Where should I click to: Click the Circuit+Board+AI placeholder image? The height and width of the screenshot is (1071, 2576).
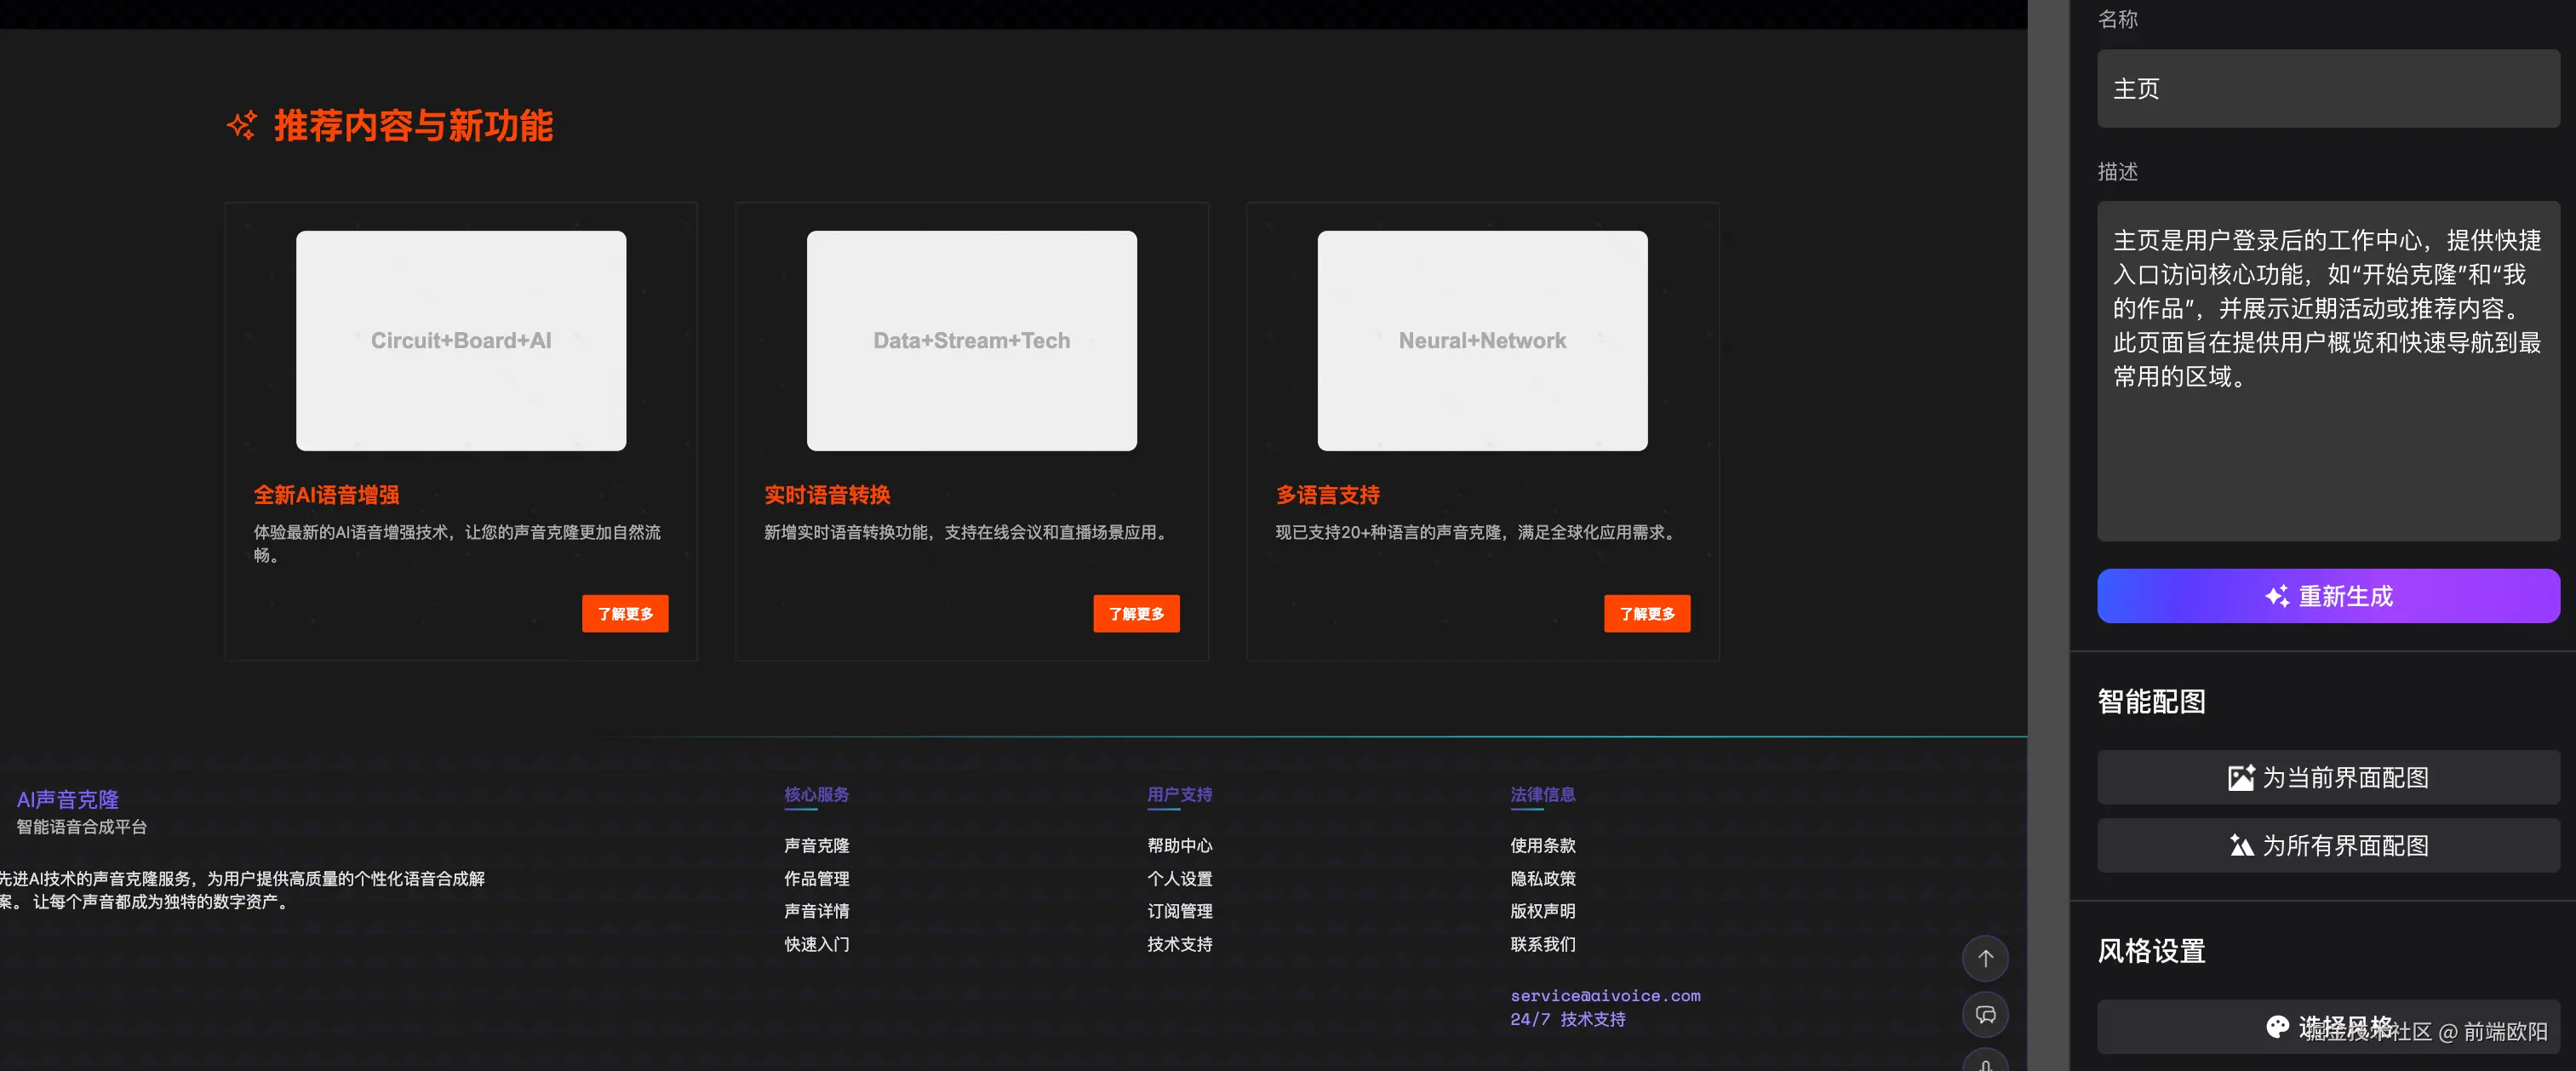[x=461, y=340]
